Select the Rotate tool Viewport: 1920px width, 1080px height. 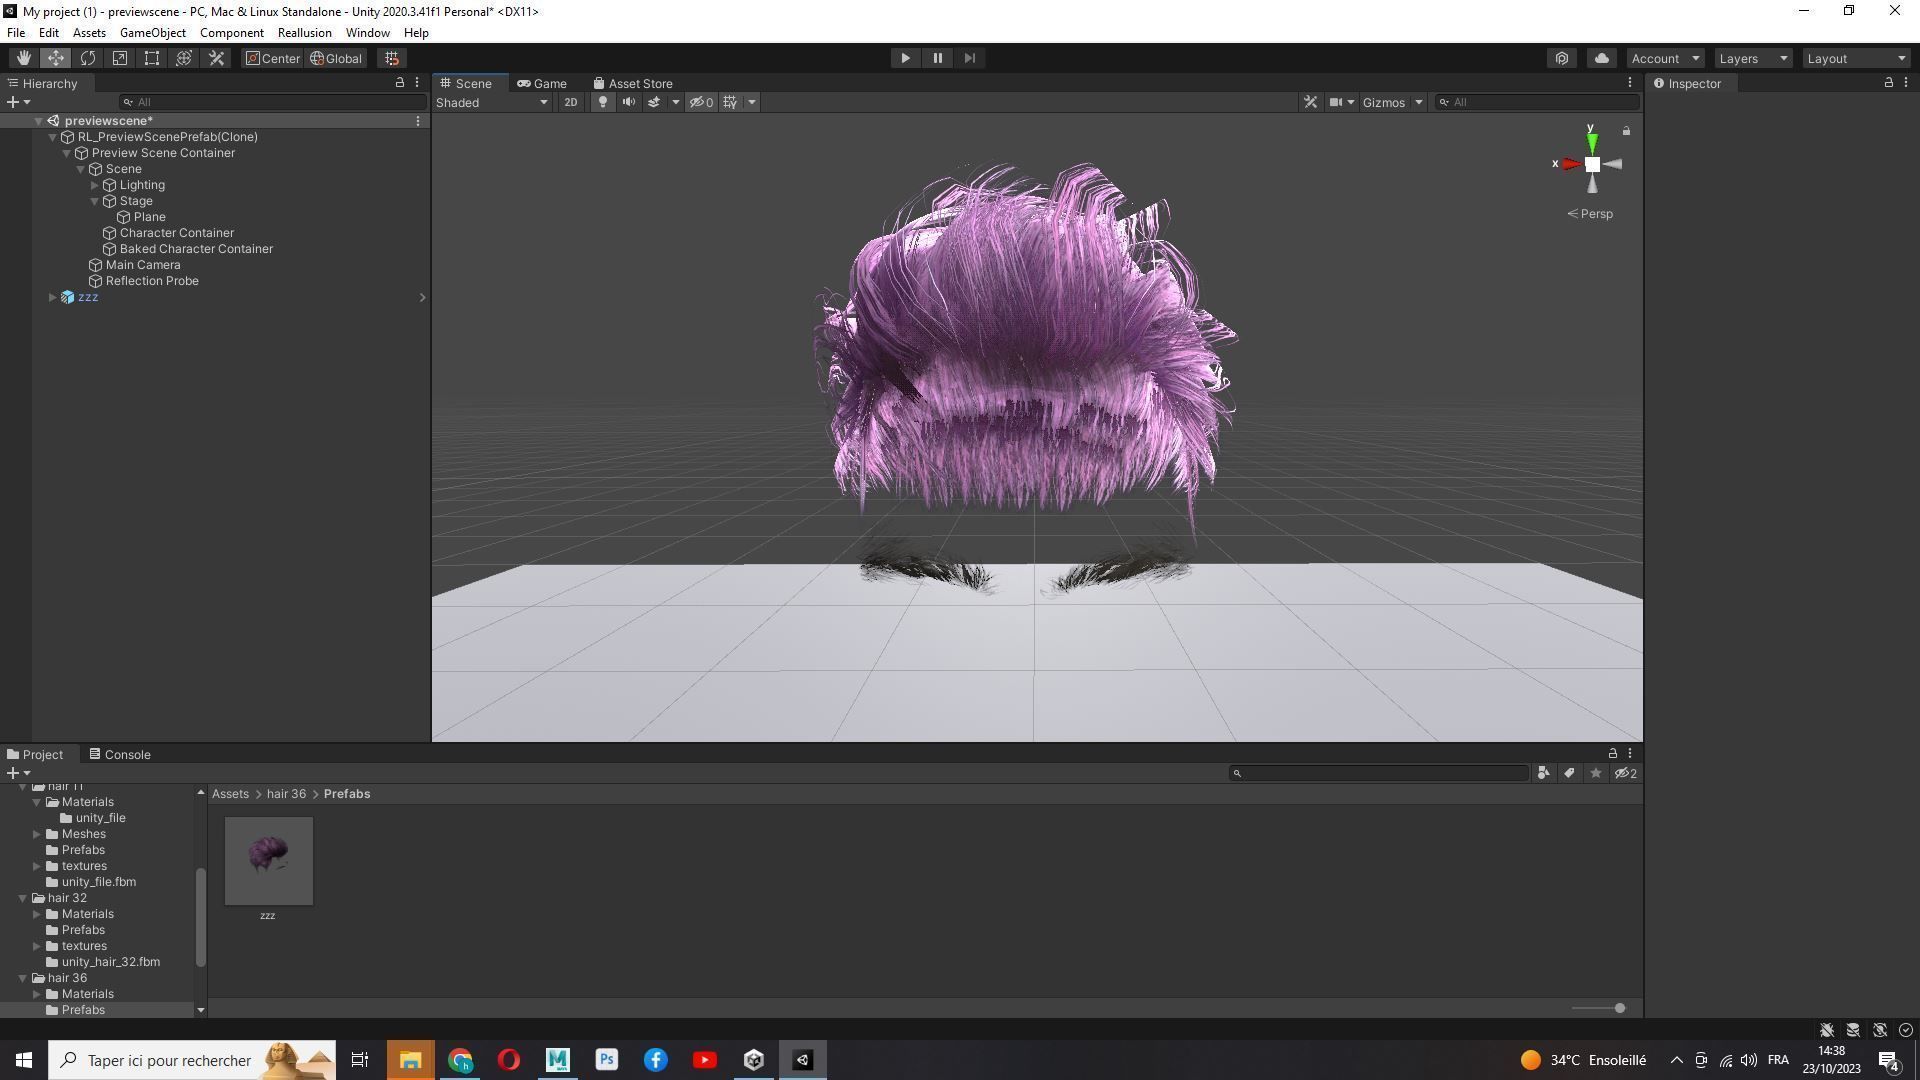(x=88, y=58)
